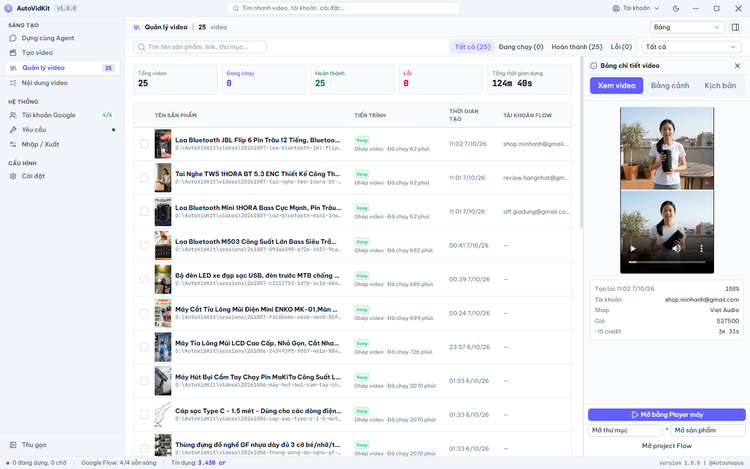The image size is (750, 469).
Task: Click the Tiến trình column header
Action: tap(370, 115)
